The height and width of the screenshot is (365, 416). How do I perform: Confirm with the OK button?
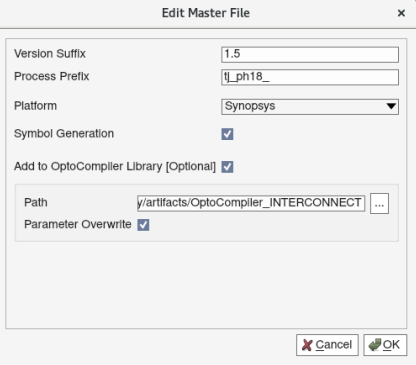click(x=385, y=345)
